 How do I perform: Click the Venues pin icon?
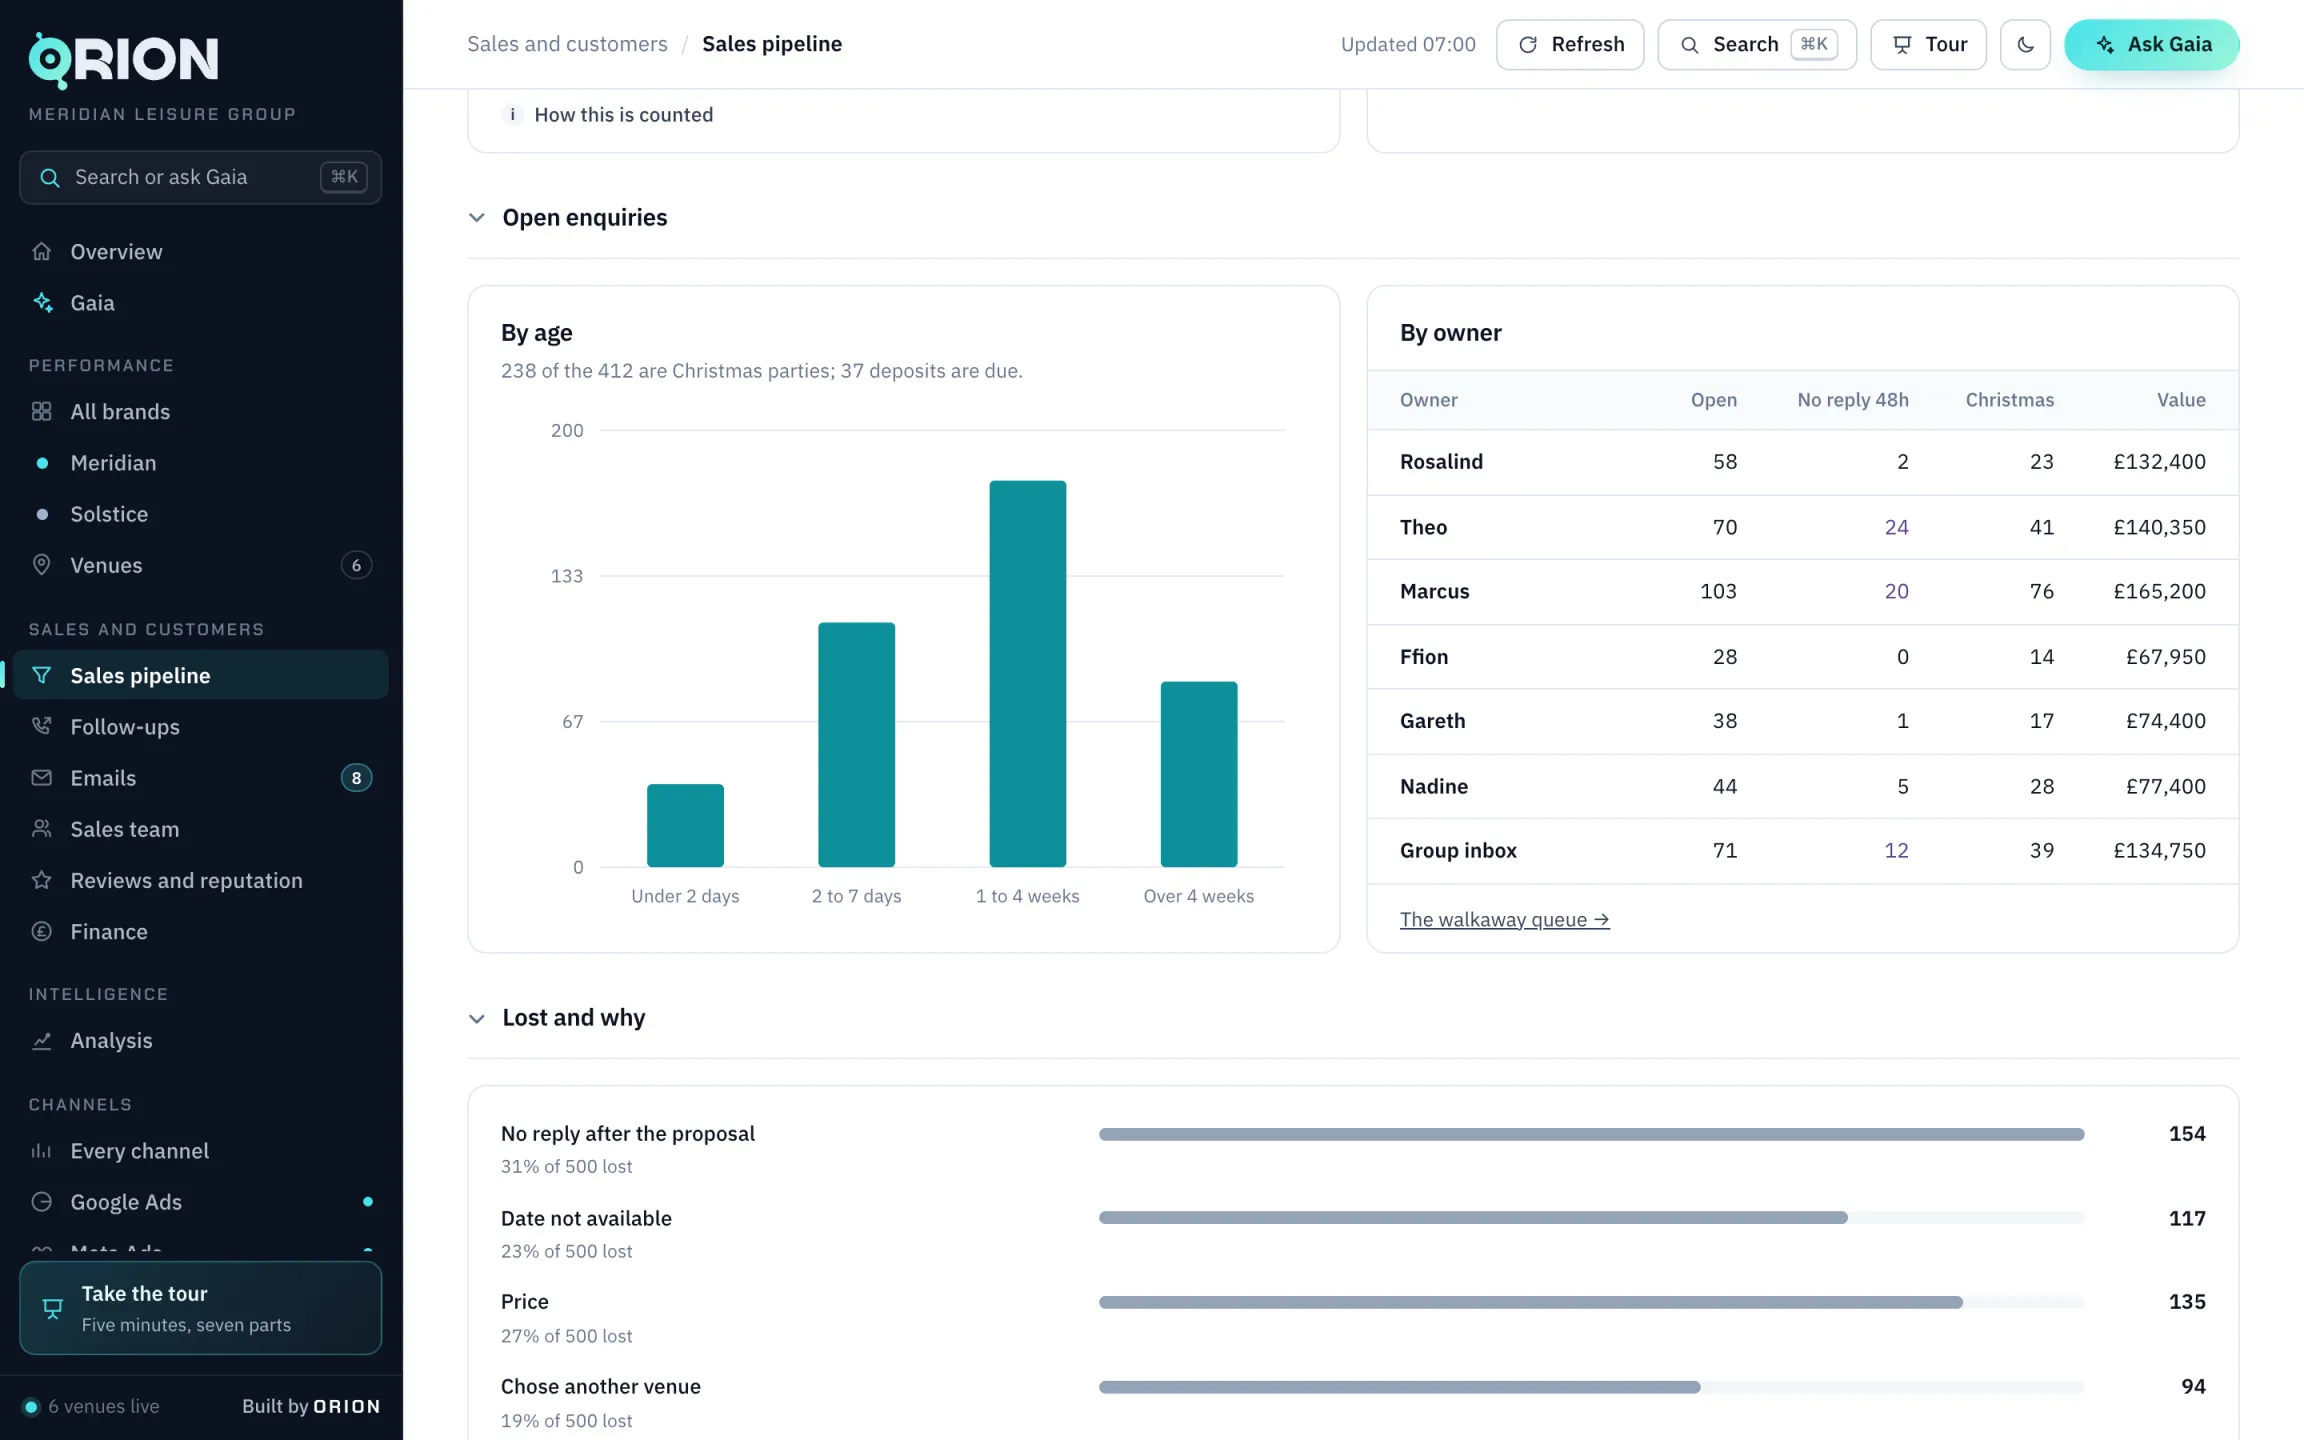tap(42, 564)
